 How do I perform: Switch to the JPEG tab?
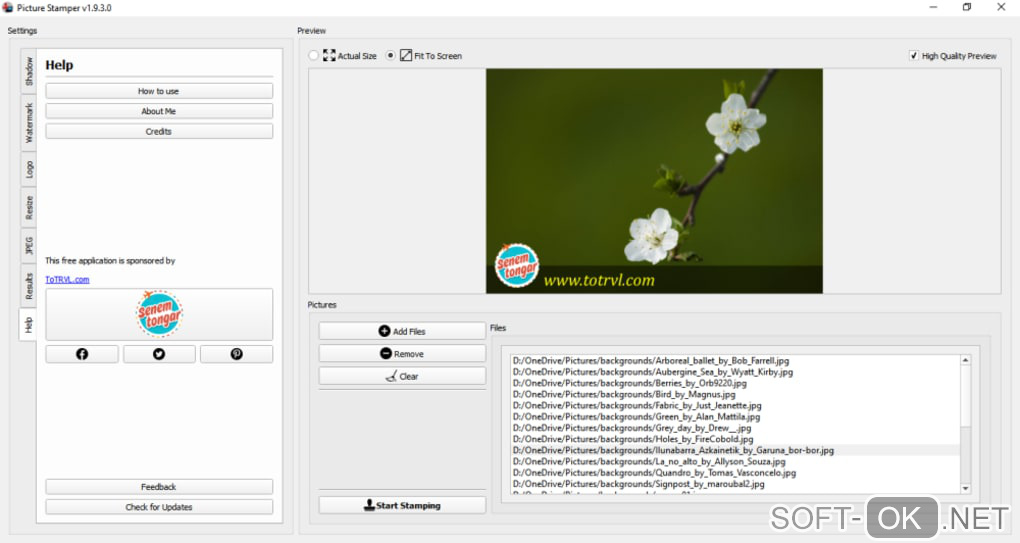pos(29,245)
